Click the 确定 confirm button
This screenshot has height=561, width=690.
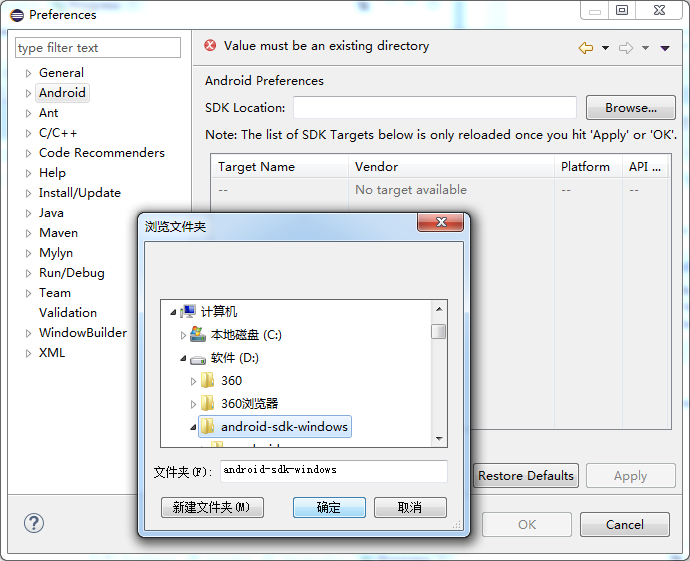[329, 507]
